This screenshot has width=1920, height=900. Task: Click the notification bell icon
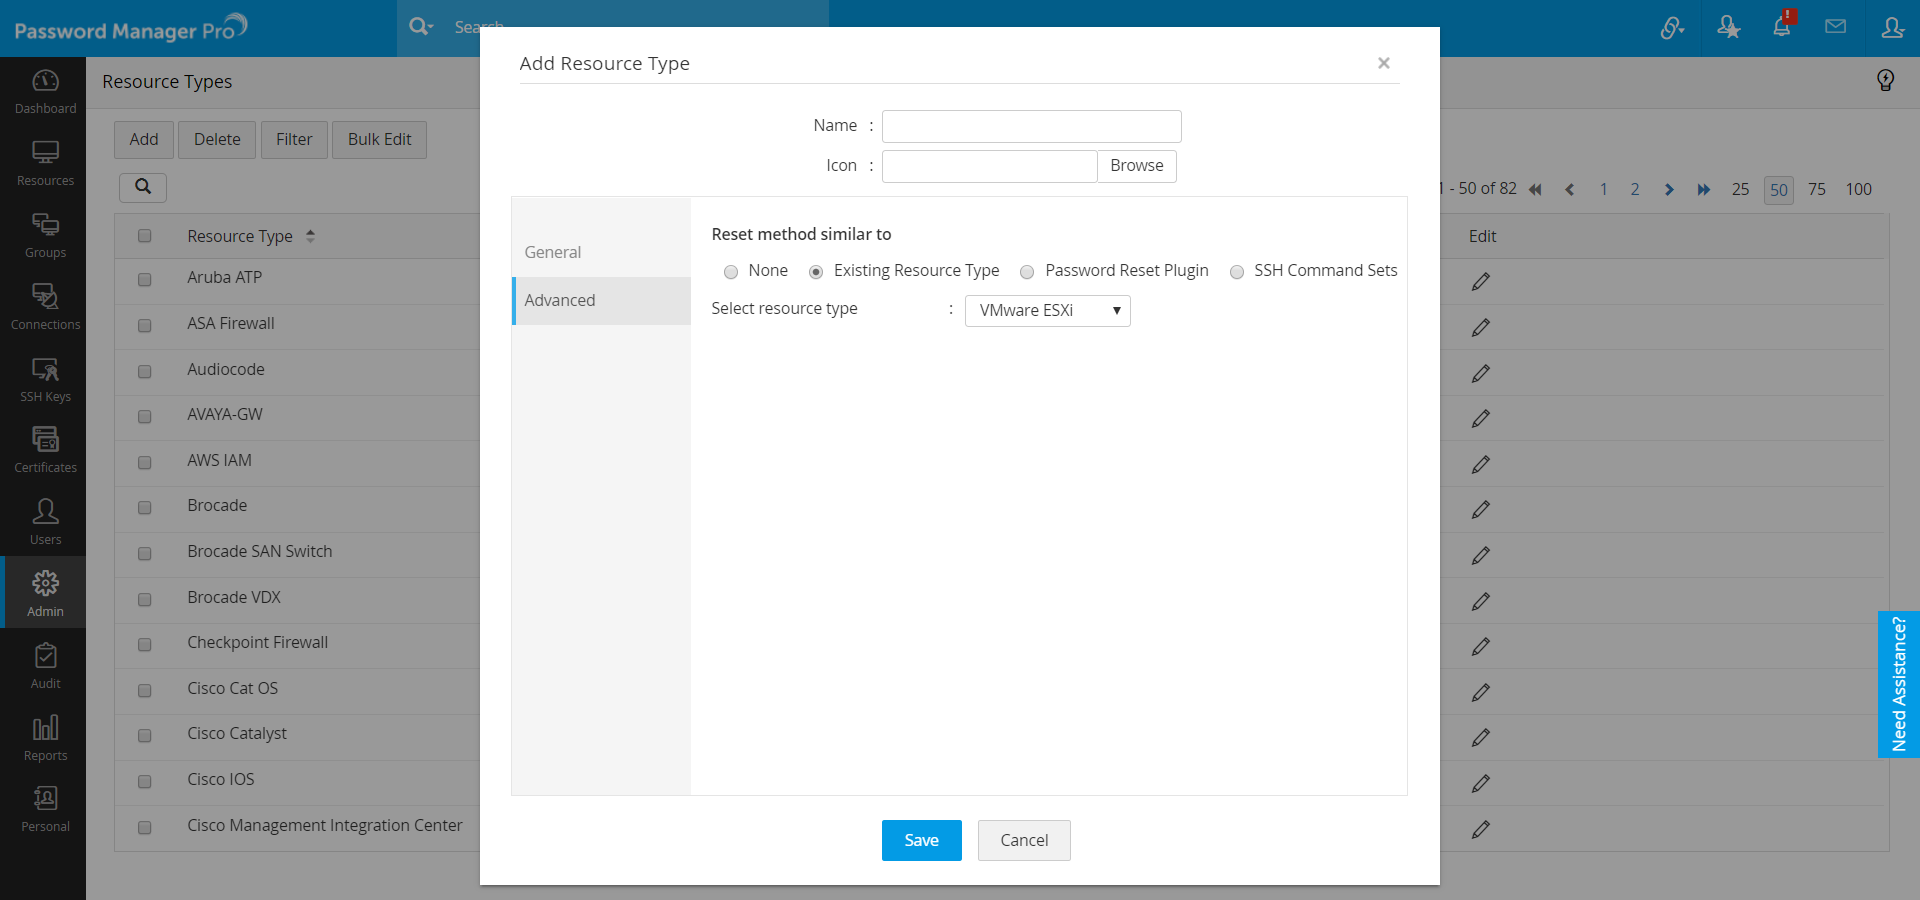pyautogui.click(x=1782, y=27)
